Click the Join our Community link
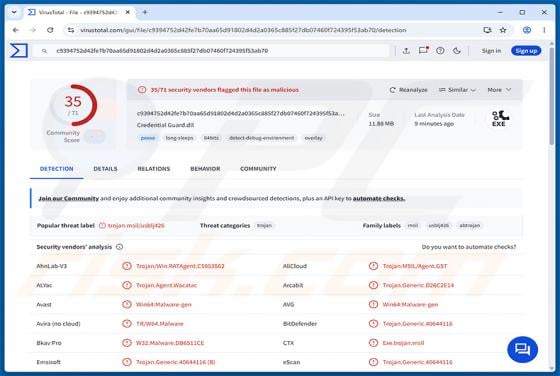The height and width of the screenshot is (376, 560). [69, 198]
